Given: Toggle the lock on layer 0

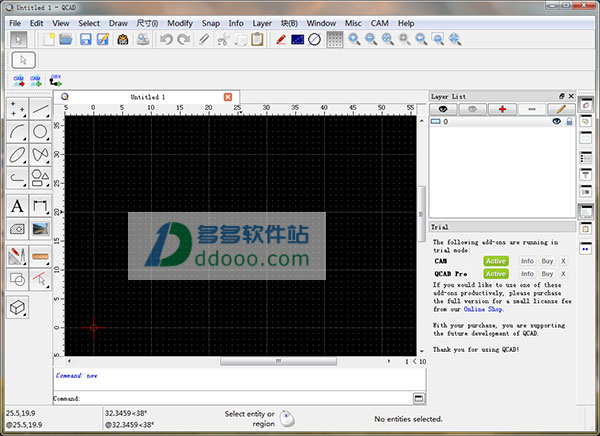Looking at the screenshot, I should 569,121.
